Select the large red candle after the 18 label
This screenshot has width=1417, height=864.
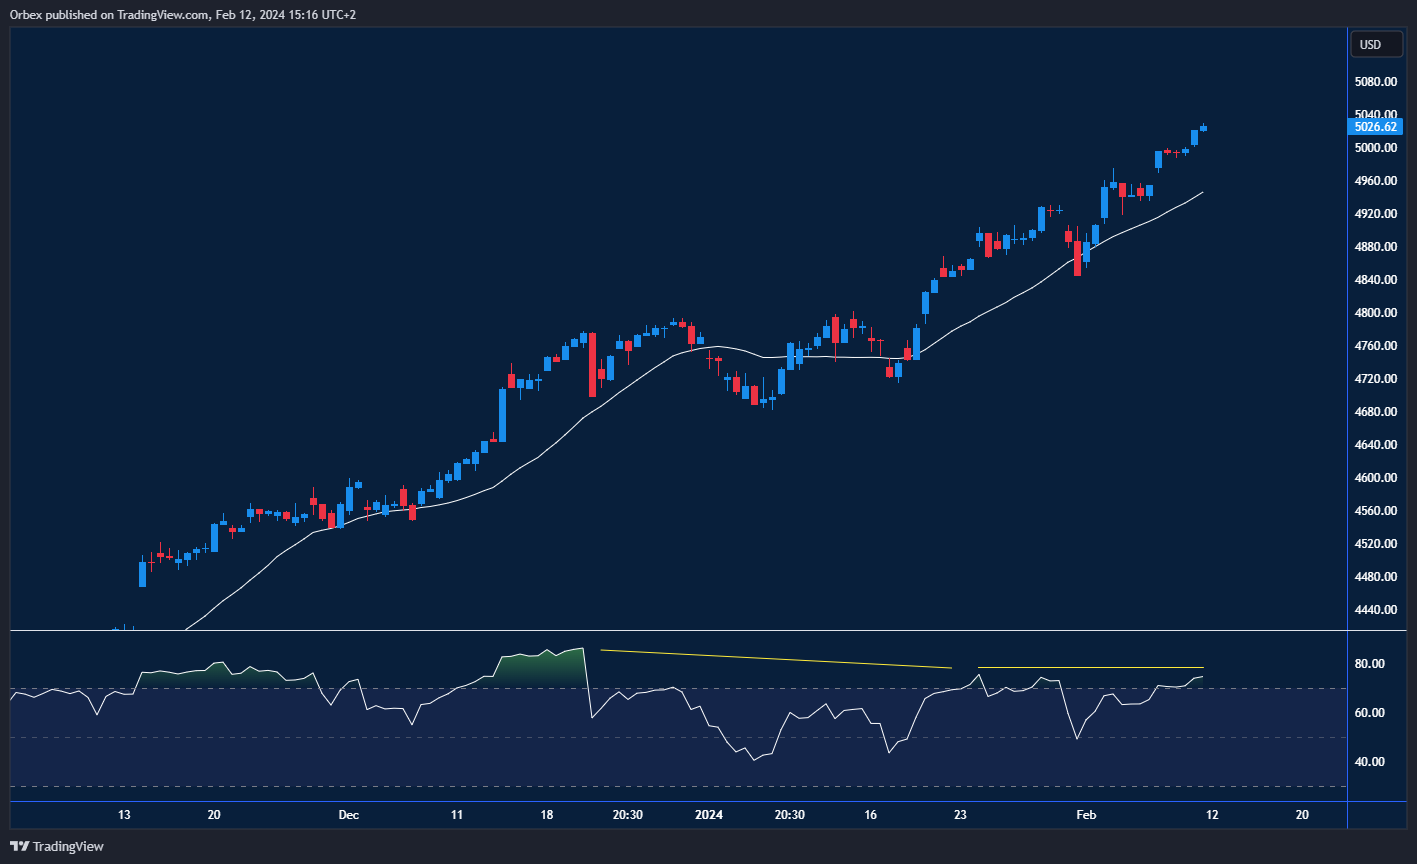[593, 365]
